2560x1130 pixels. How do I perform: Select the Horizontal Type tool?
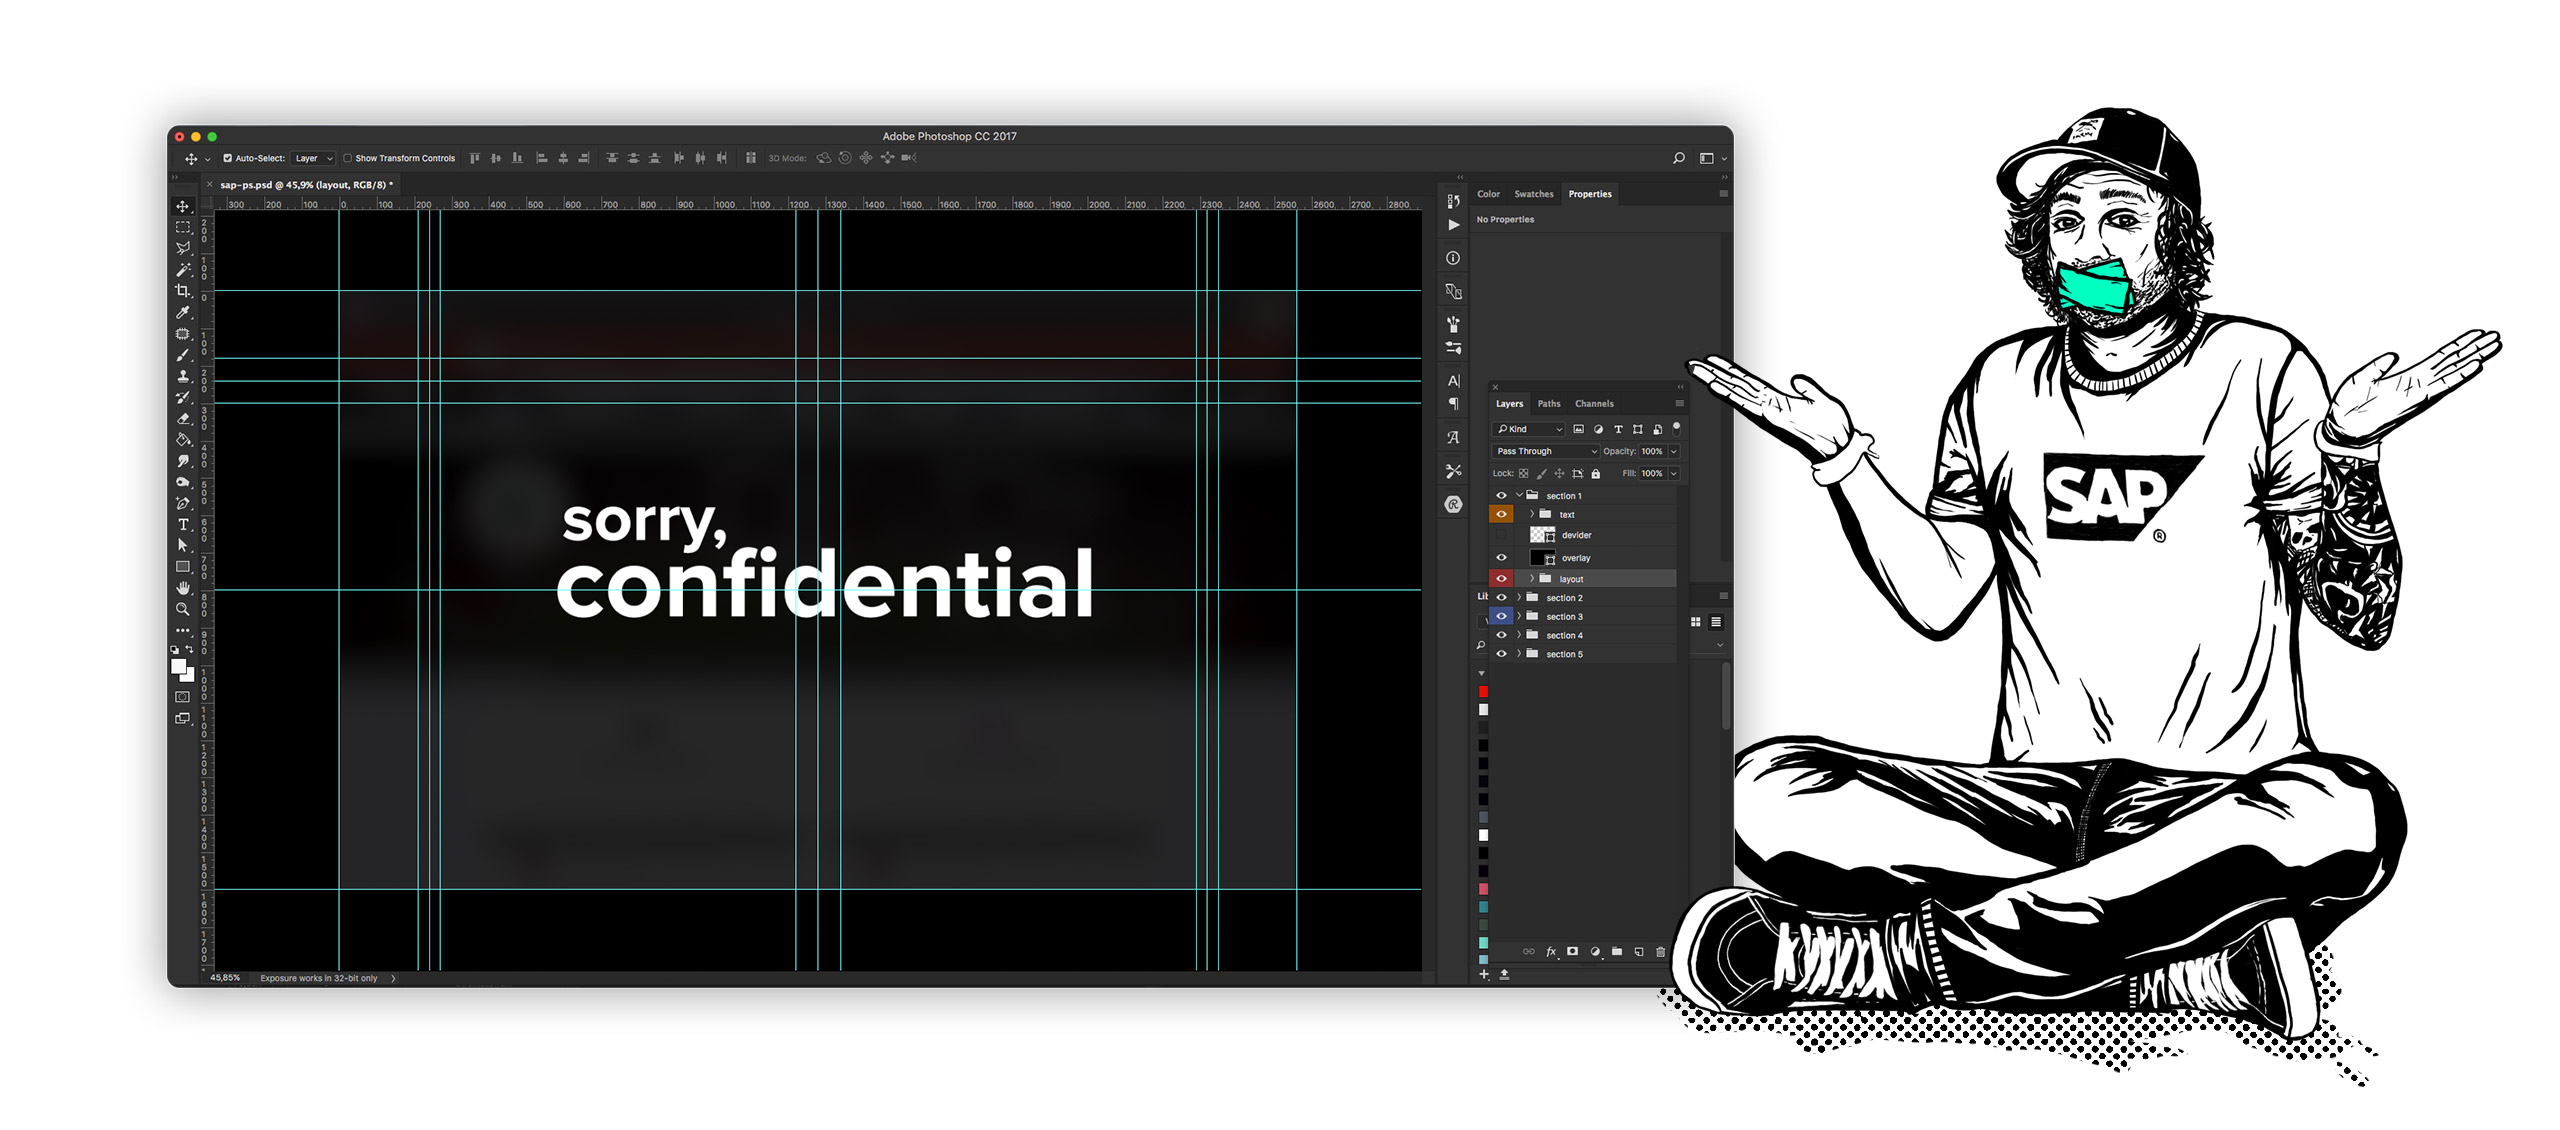coord(183,524)
